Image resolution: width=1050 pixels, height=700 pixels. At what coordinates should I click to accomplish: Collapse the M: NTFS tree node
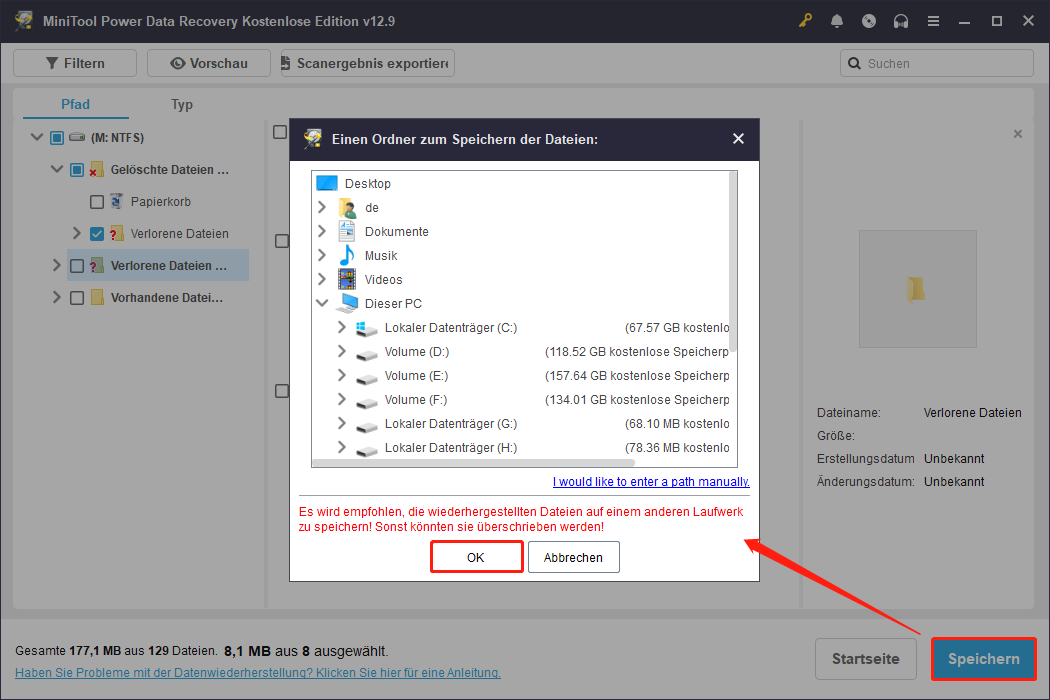pyautogui.click(x=37, y=137)
